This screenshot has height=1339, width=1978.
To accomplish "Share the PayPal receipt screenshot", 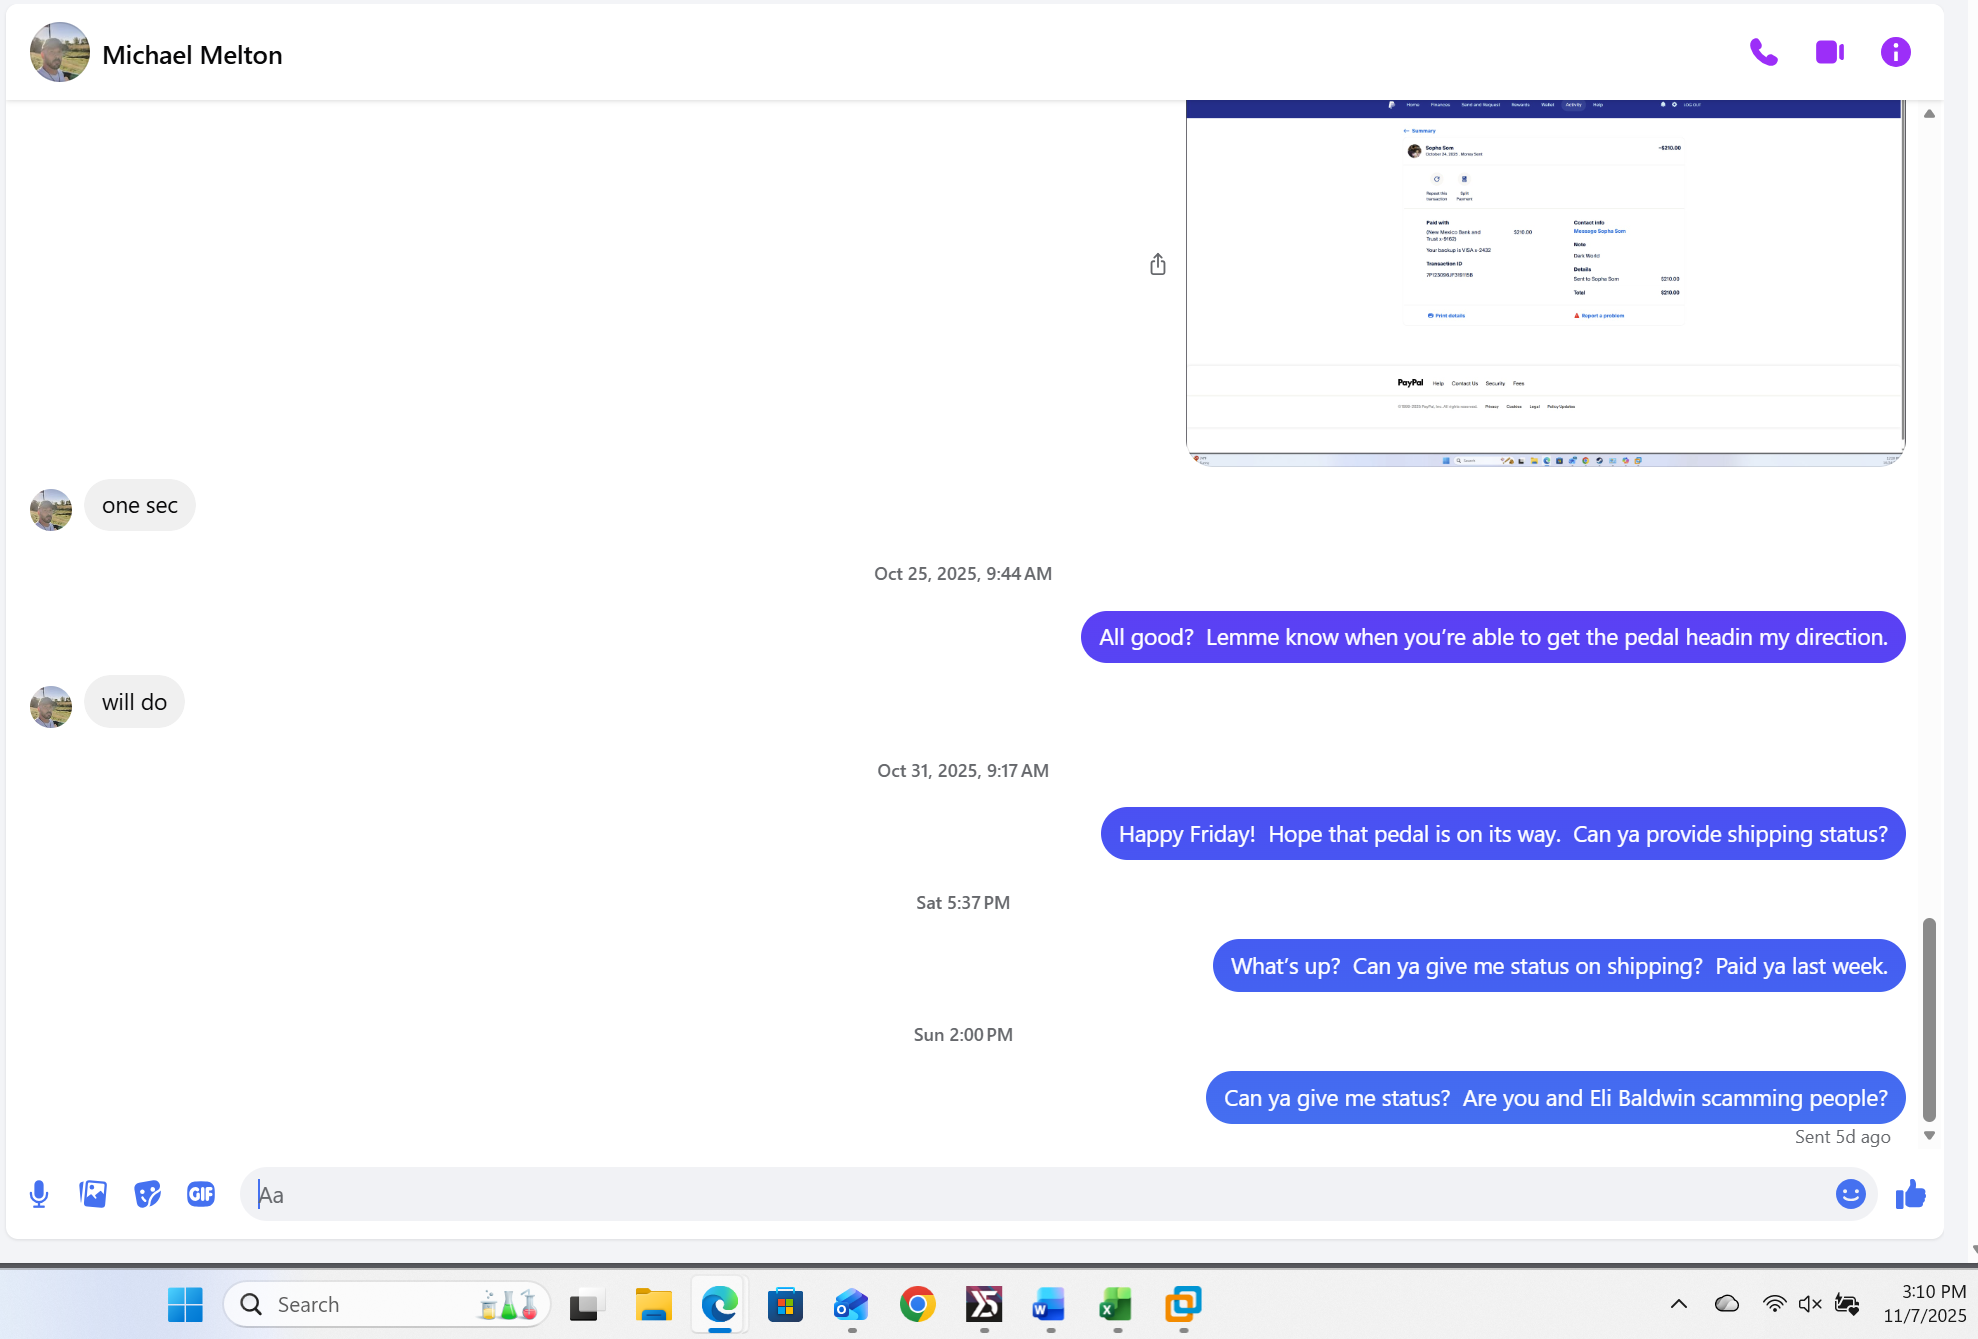I will (1157, 263).
